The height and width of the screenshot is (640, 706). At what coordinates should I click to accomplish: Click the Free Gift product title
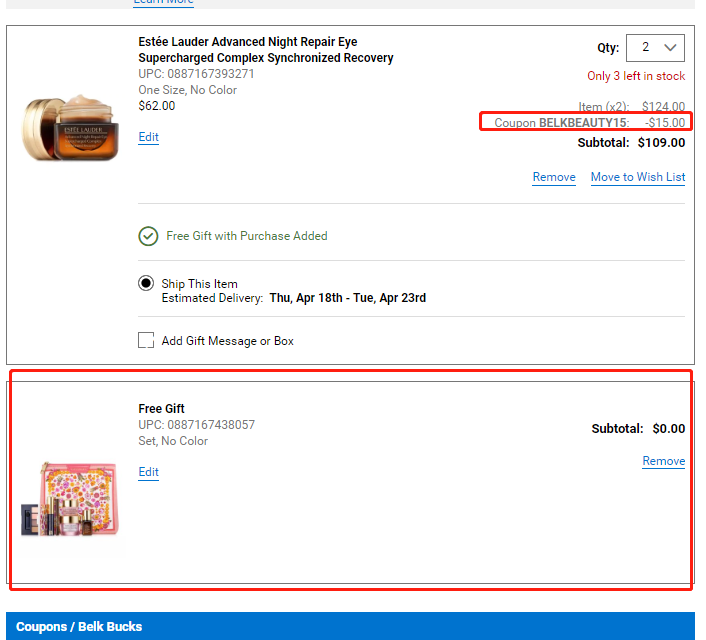pyautogui.click(x=161, y=409)
